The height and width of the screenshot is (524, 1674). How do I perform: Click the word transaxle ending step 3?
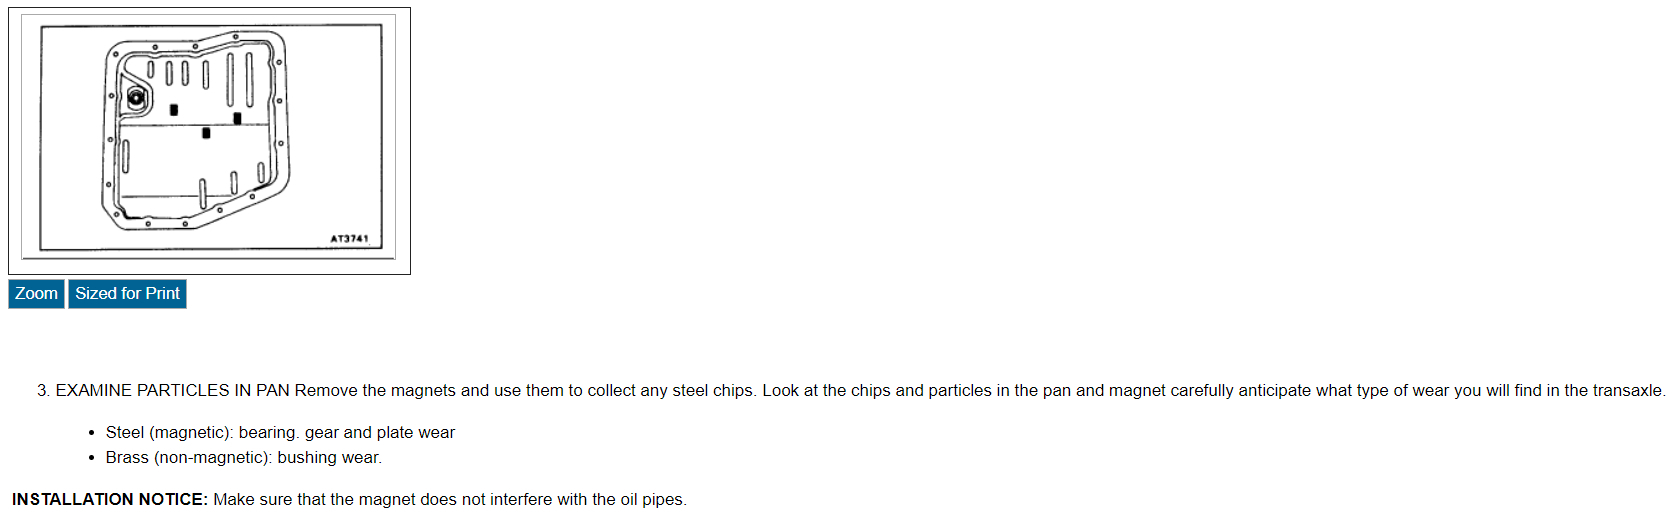tap(1630, 391)
